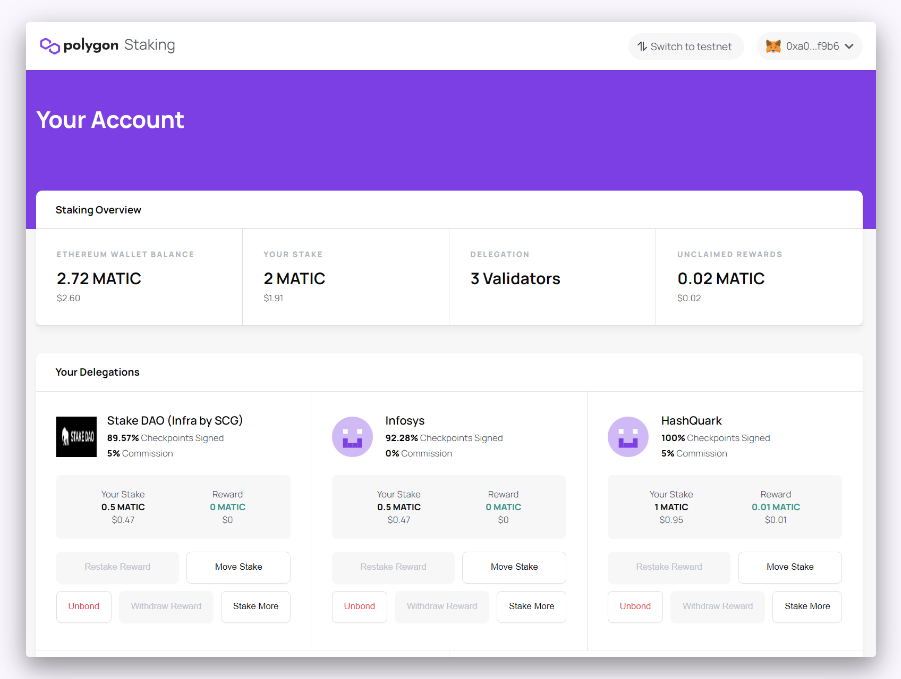901x679 pixels.
Task: Select HashQuark 0.01 MATIC reward value
Action: tap(776, 507)
